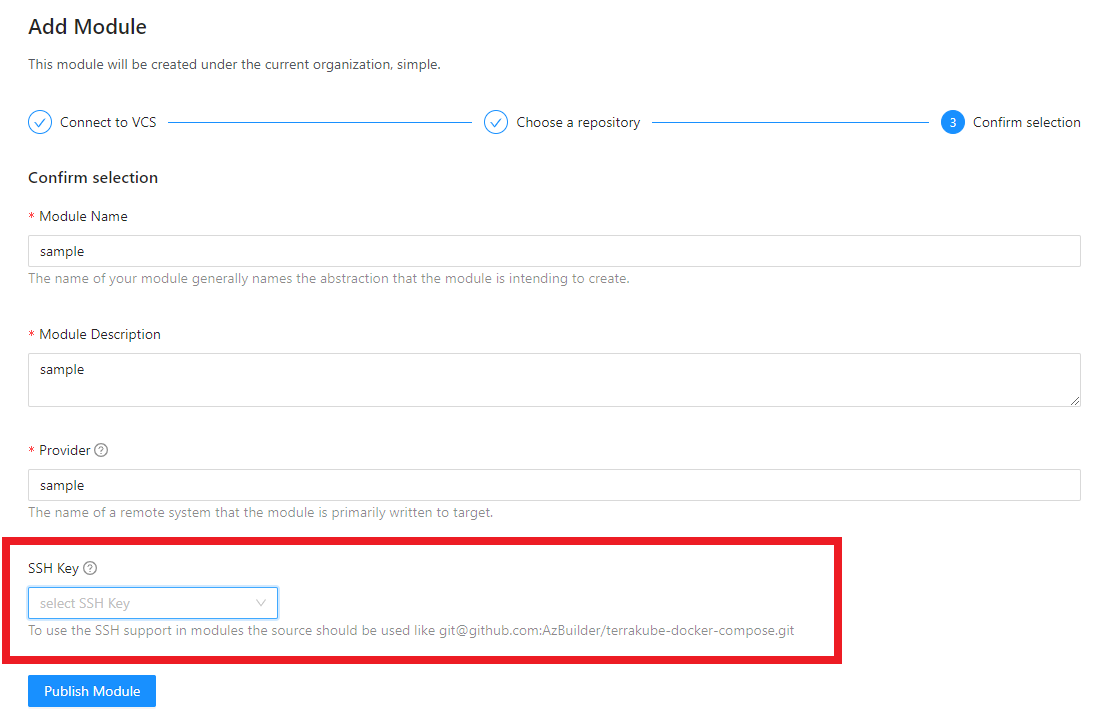The image size is (1110, 718).
Task: Go back to Connect to VCS step
Action: (x=108, y=122)
